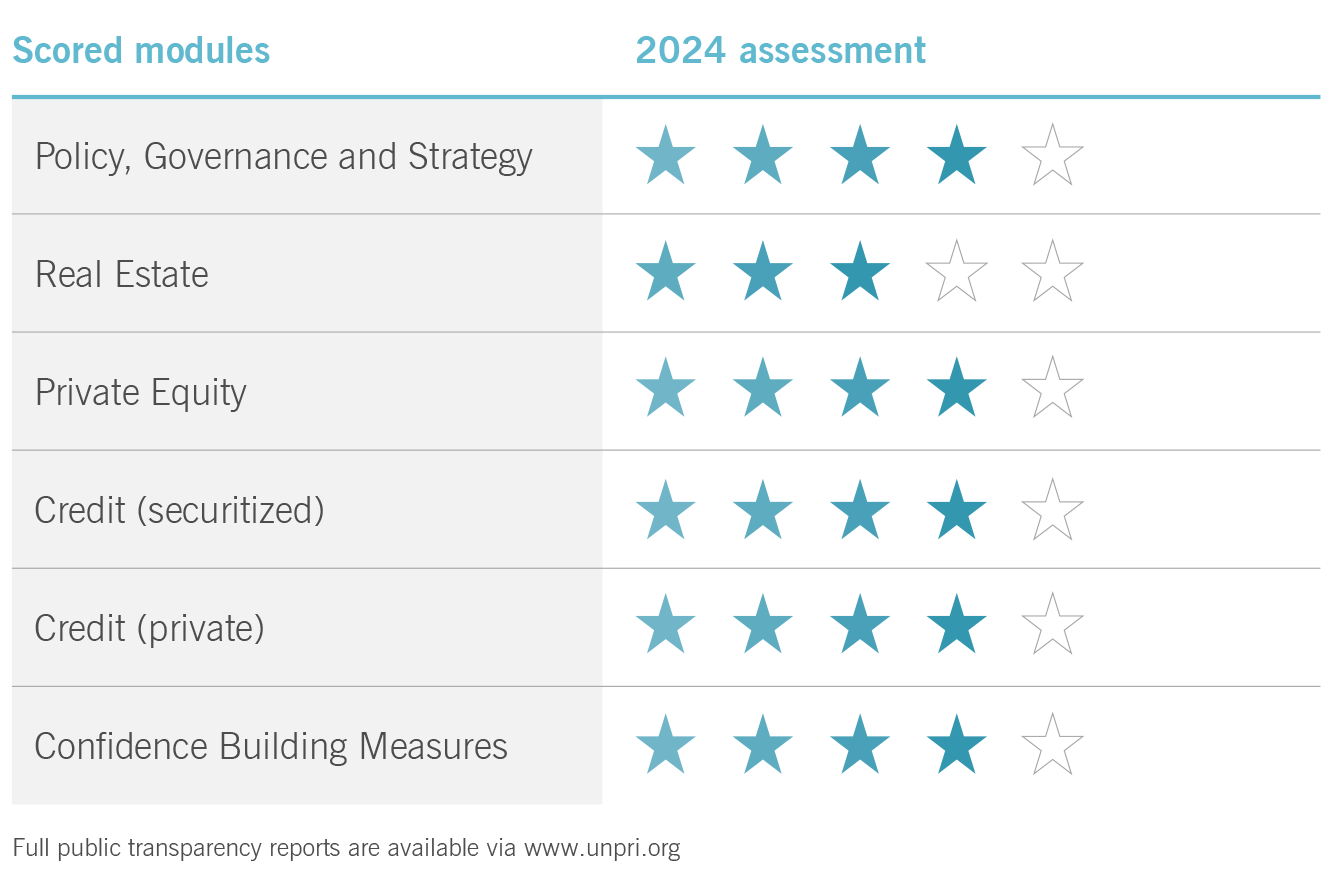Click the first star for Policy, Governance and Strategy
1333x879 pixels.
[x=665, y=156]
